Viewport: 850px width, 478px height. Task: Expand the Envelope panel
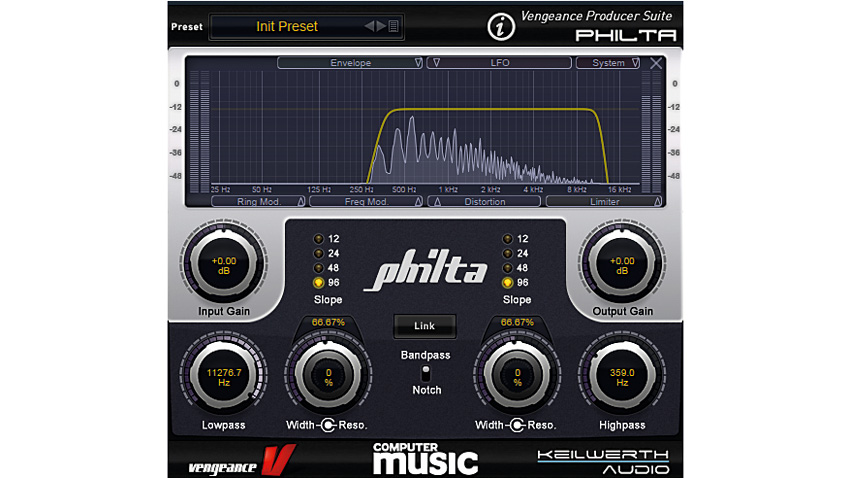coord(350,63)
